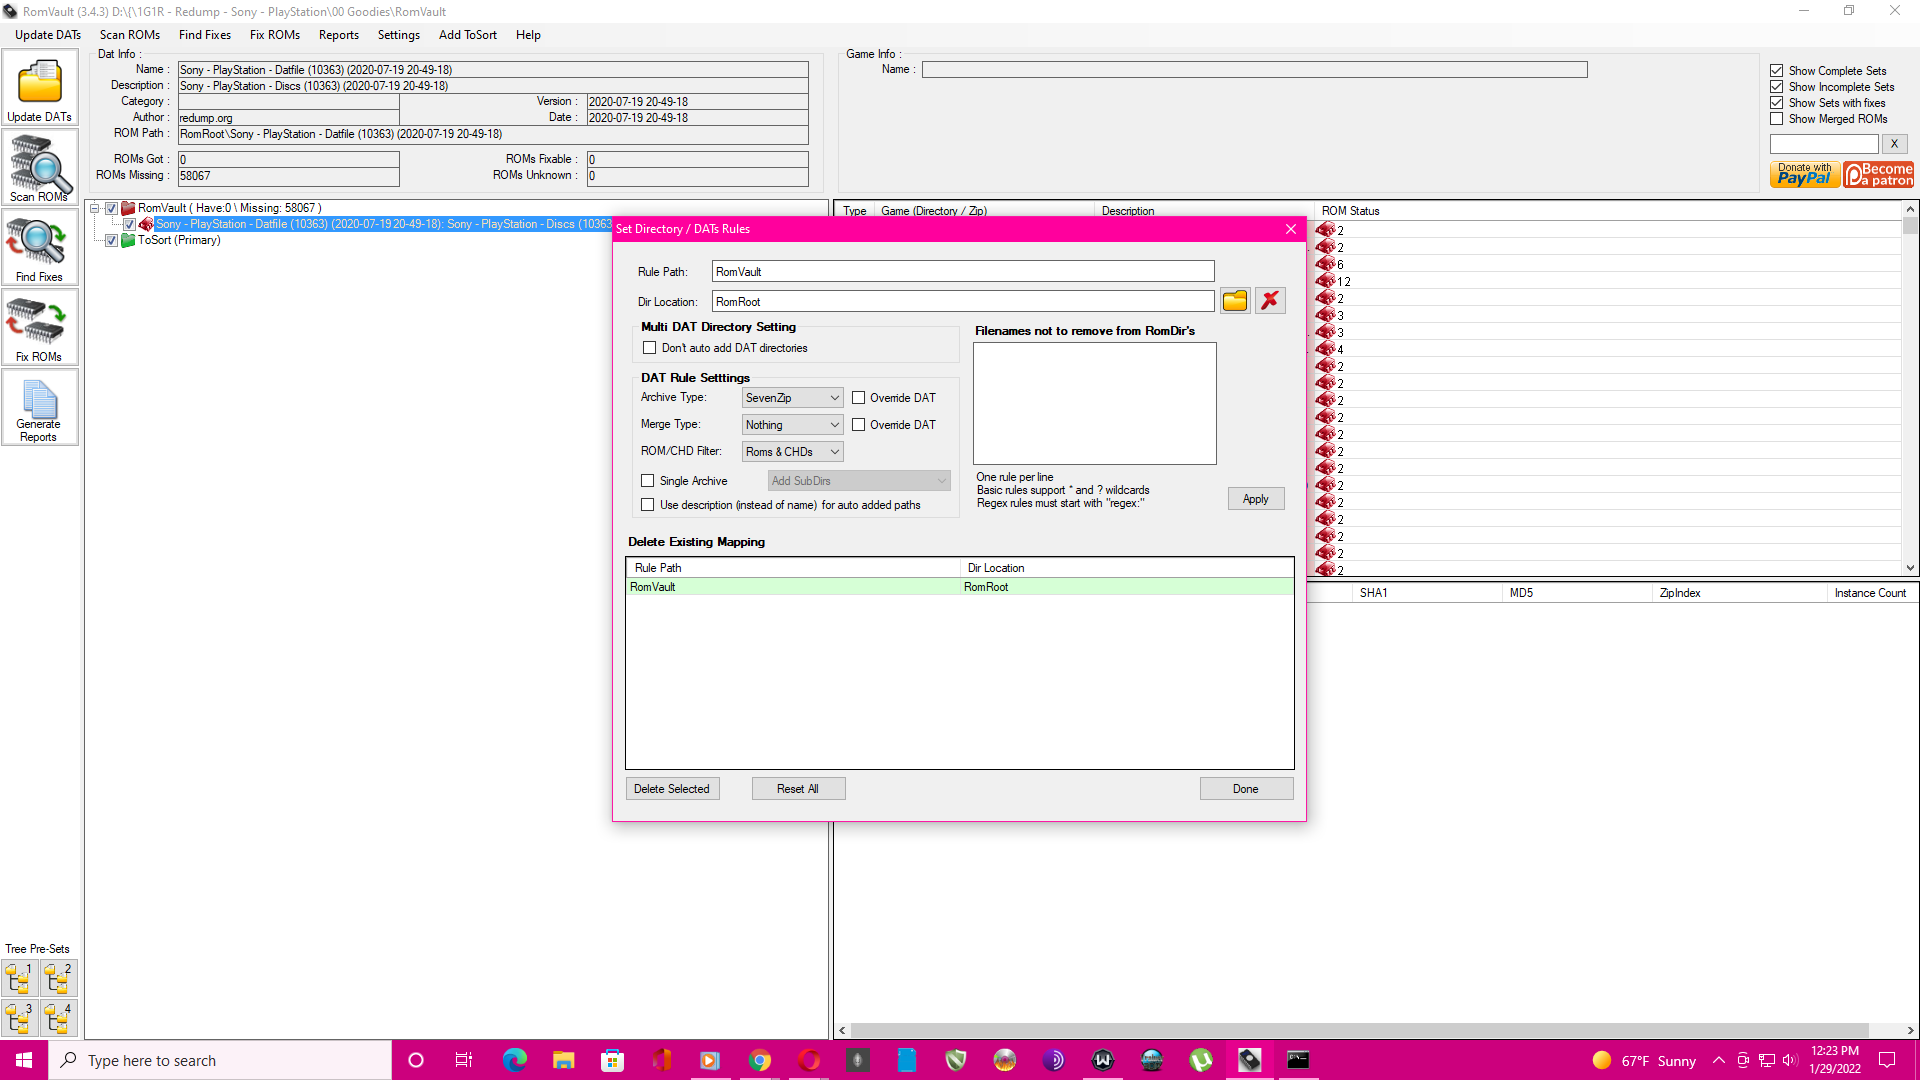This screenshot has height=1080, width=1920.
Task: Enable the Single Archive checkbox
Action: click(648, 481)
